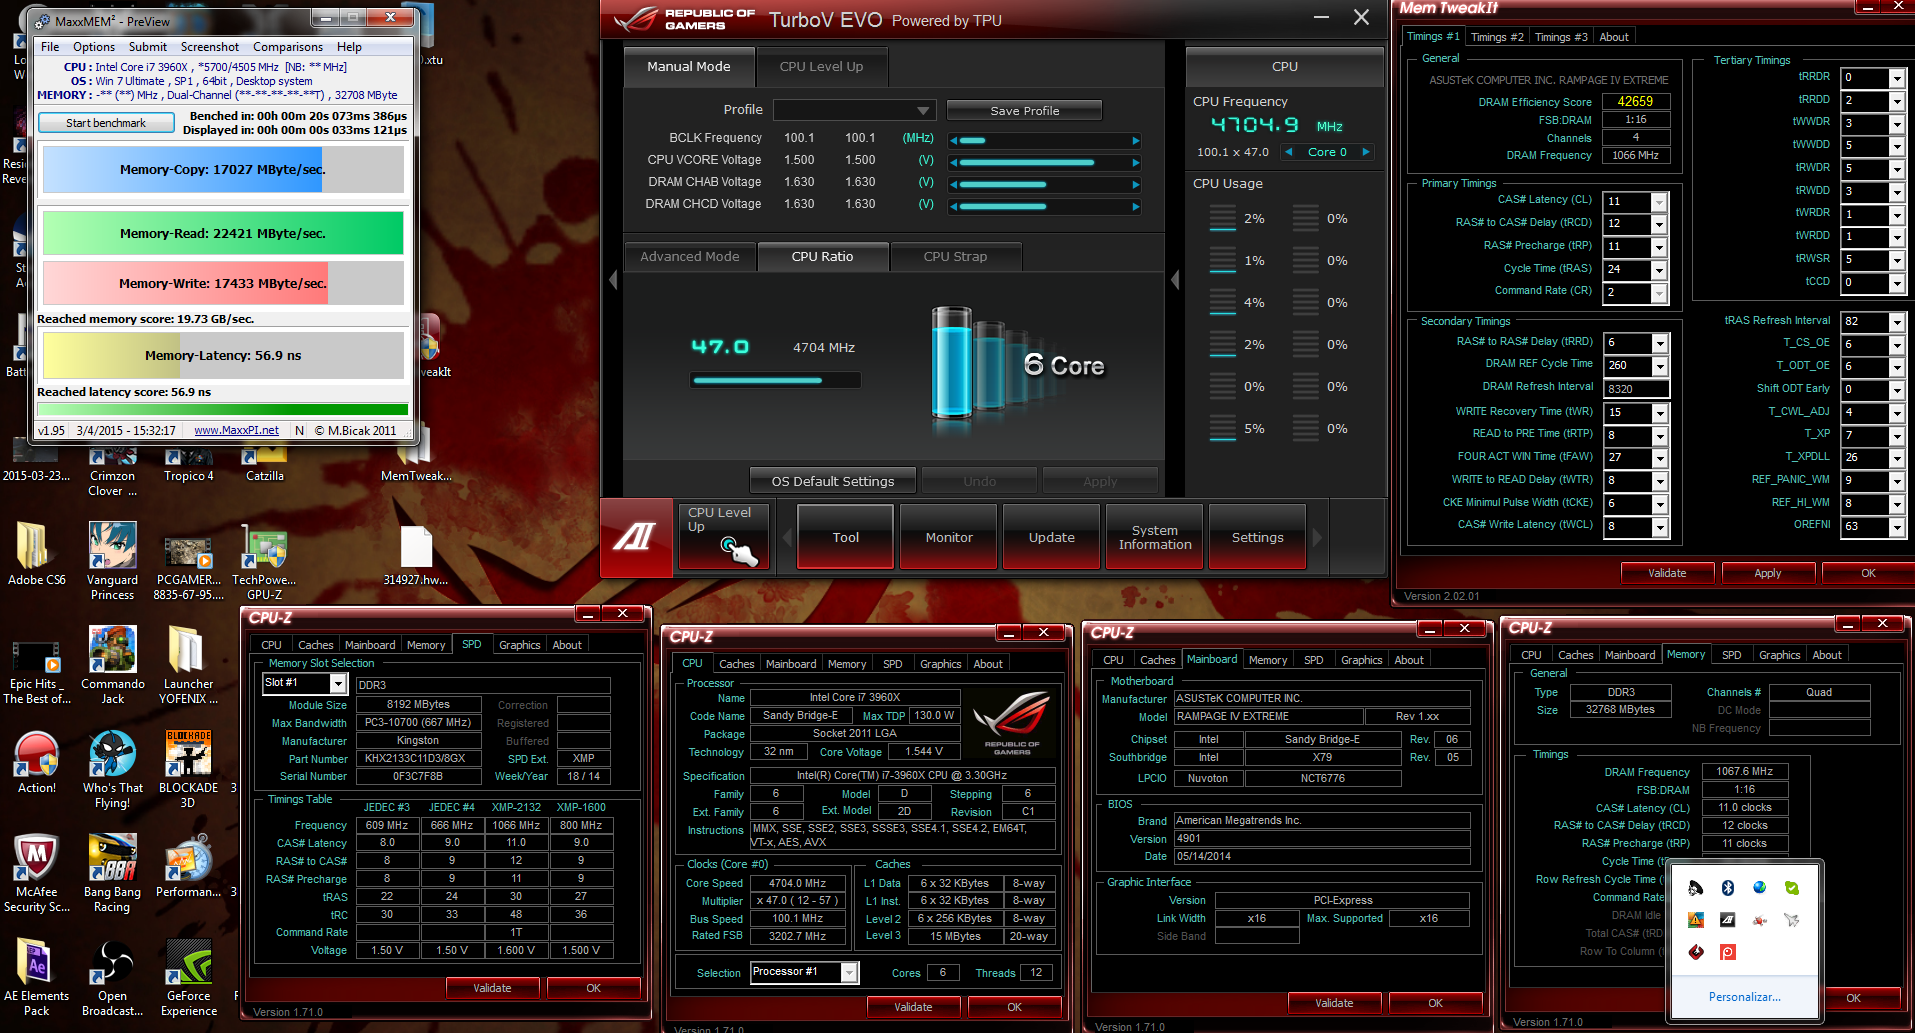Image resolution: width=1915 pixels, height=1033 pixels.
Task: Open PCGAMER video file on desktop
Action: tap(188, 568)
